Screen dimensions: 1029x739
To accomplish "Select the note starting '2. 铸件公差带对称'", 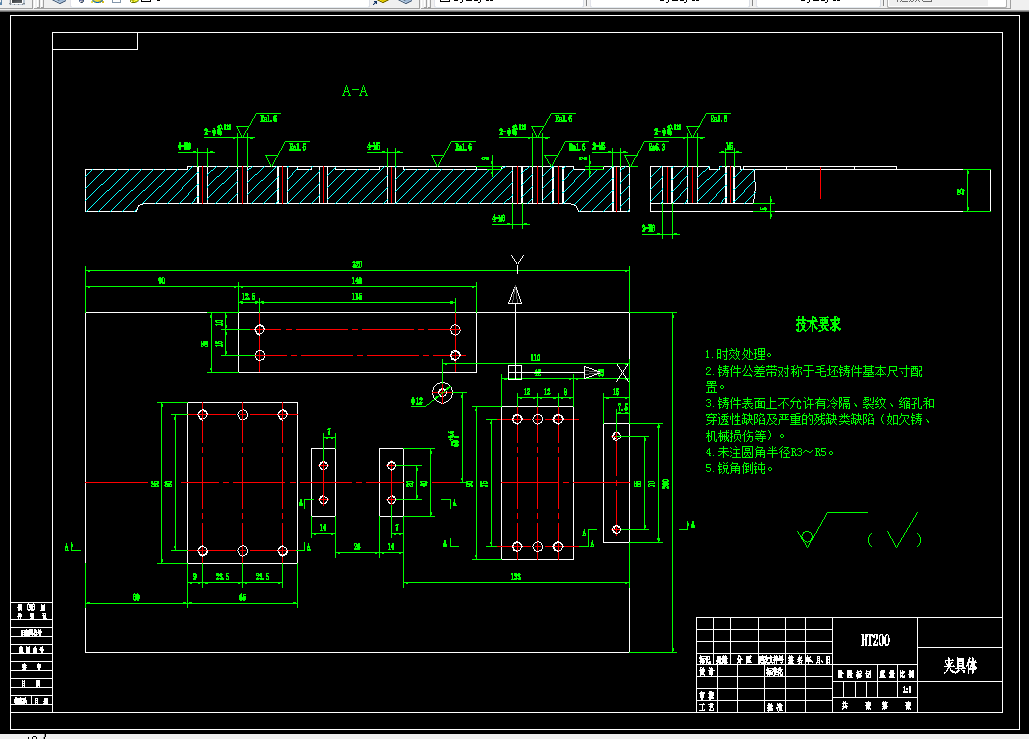I will point(814,379).
